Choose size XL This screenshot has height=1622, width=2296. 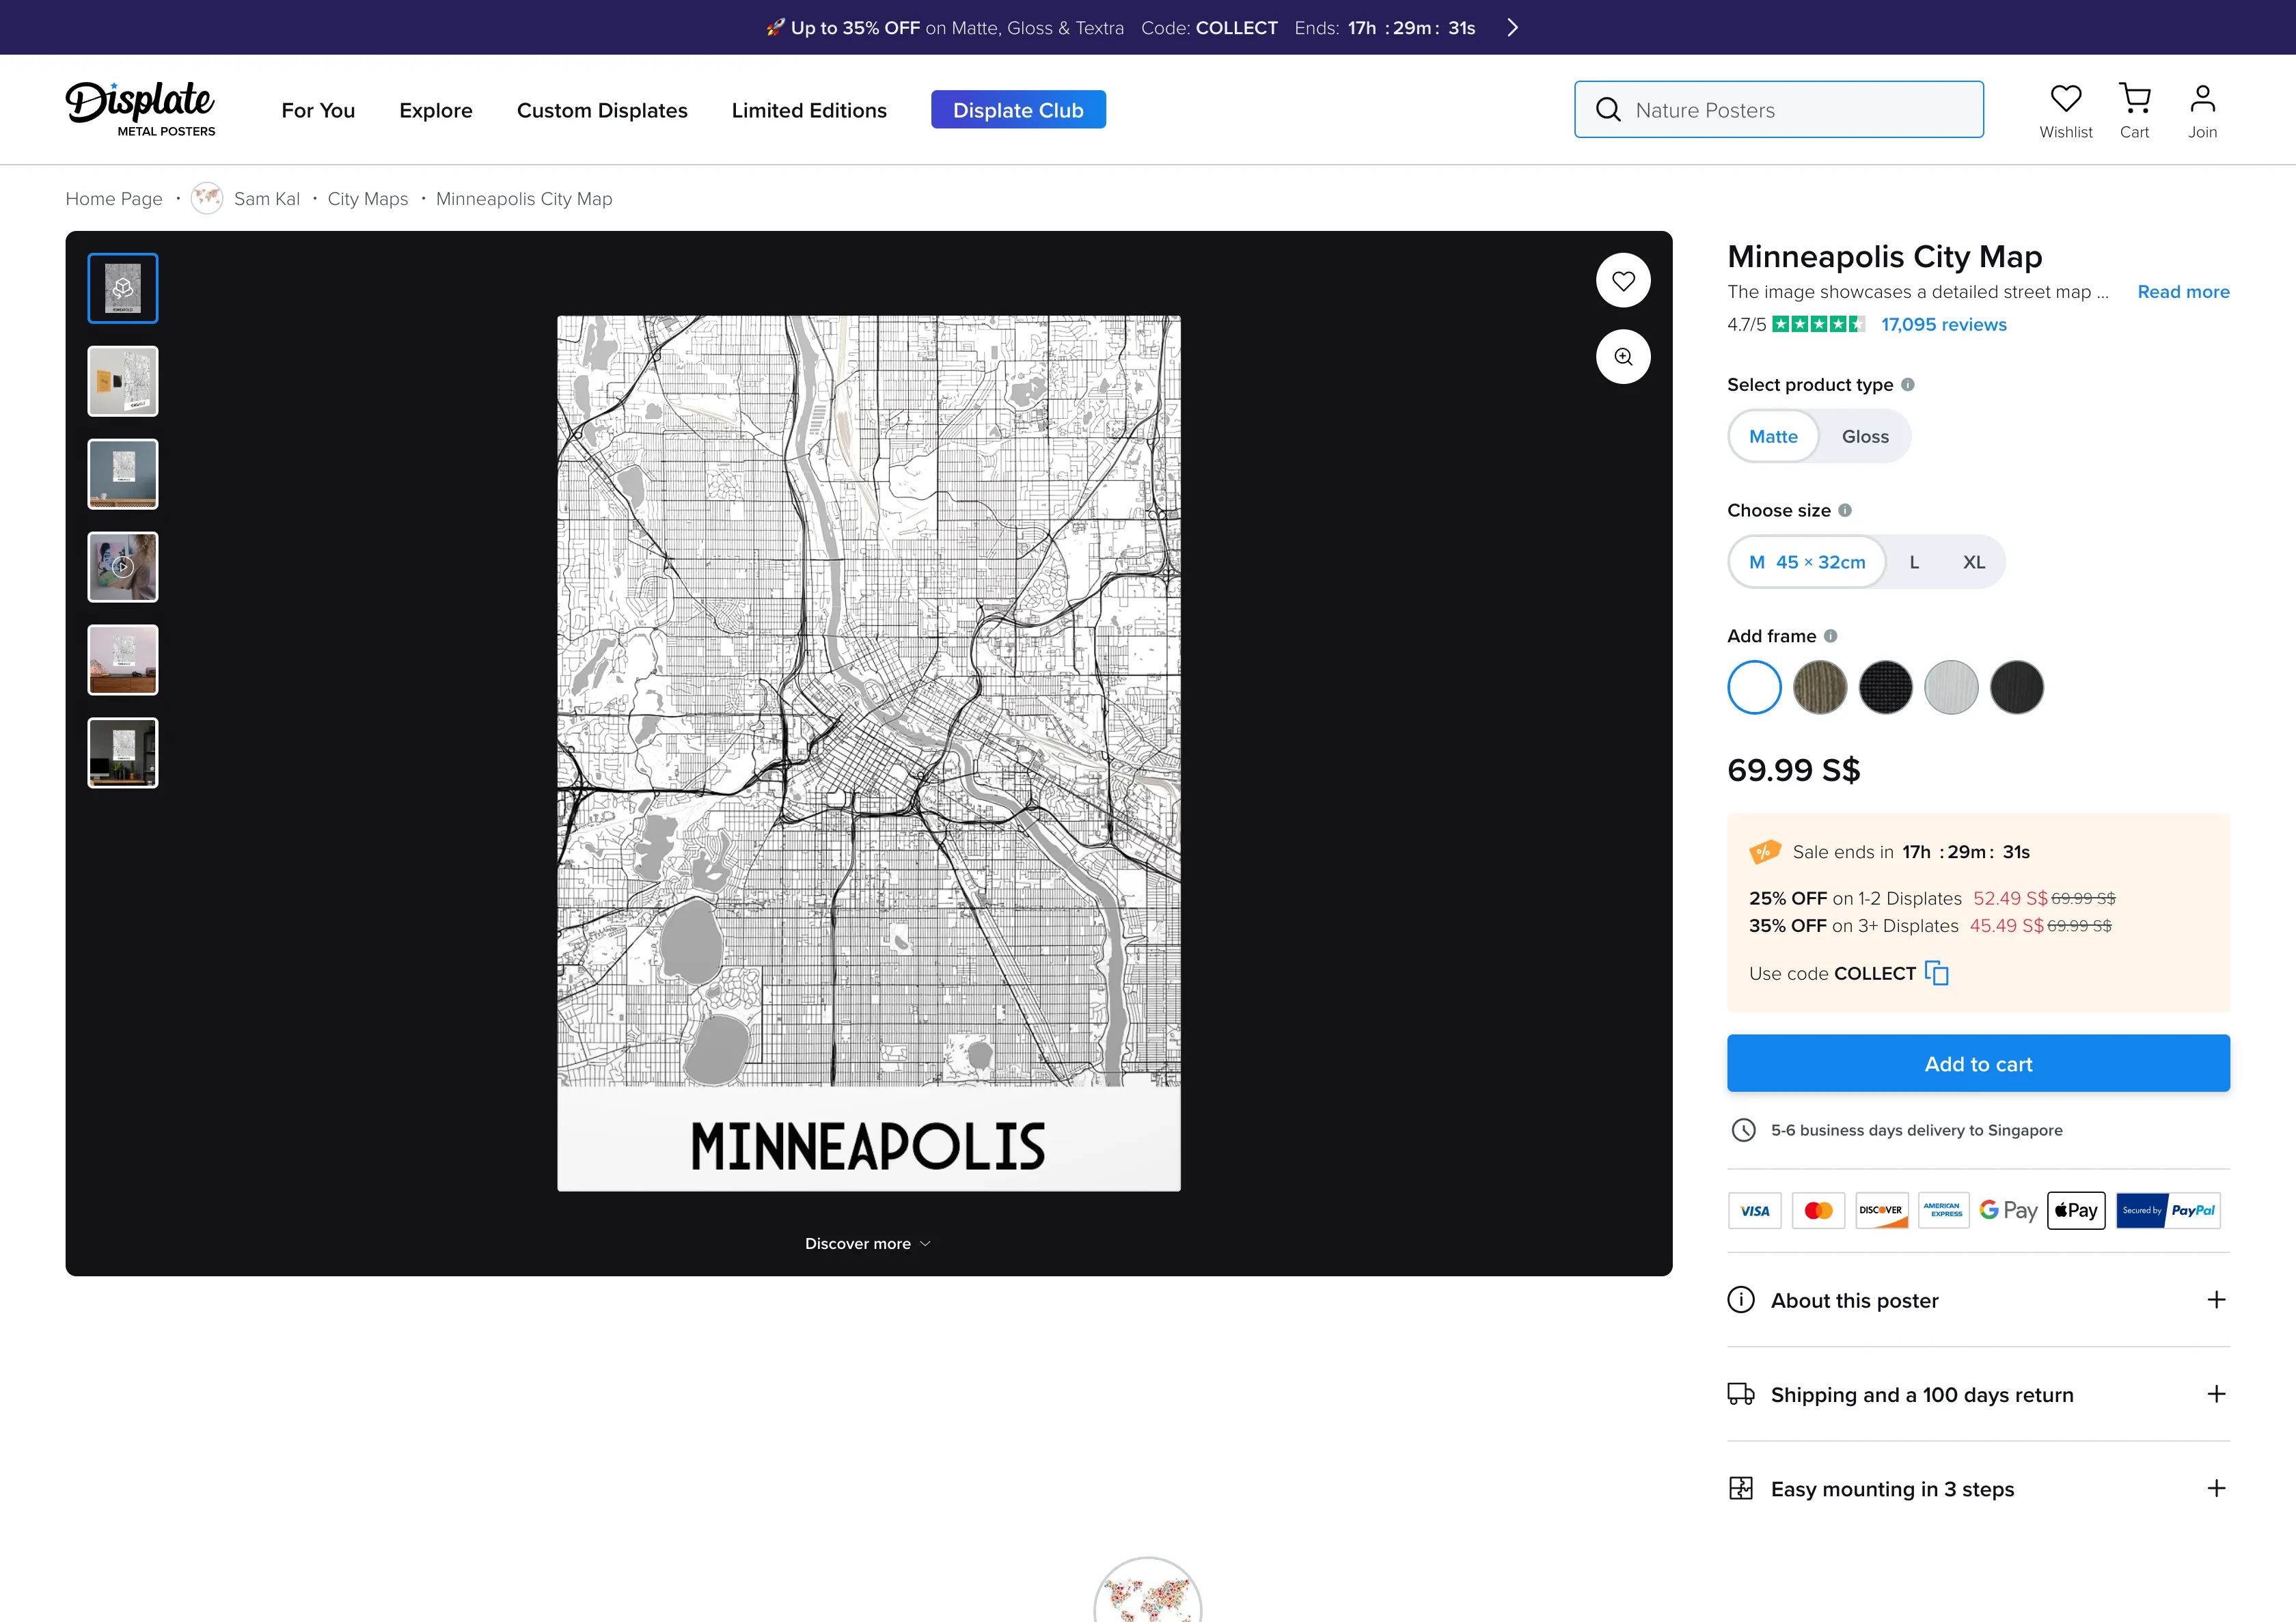(1973, 562)
